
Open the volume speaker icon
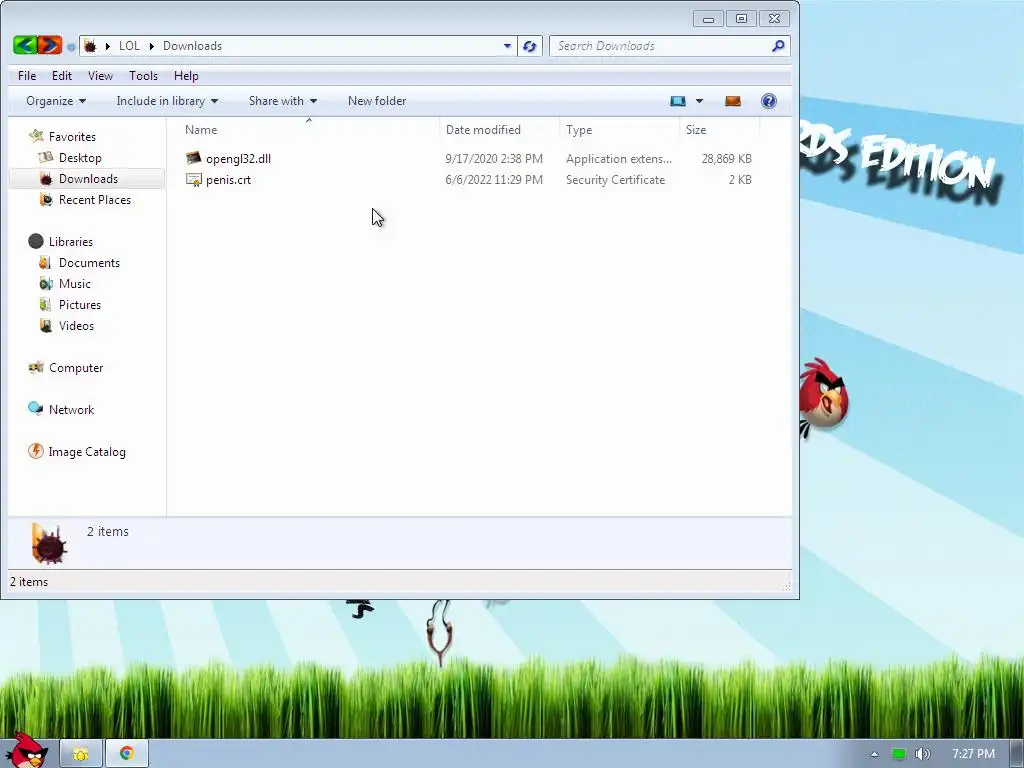click(922, 754)
